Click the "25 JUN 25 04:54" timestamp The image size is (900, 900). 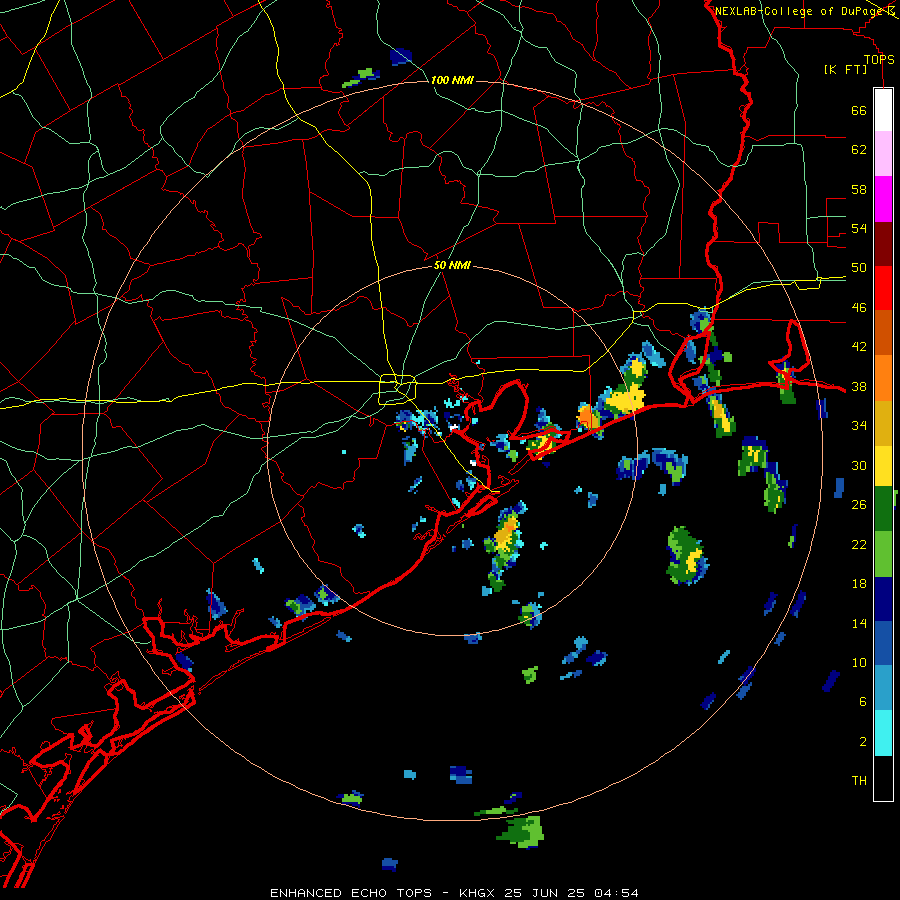571,893
